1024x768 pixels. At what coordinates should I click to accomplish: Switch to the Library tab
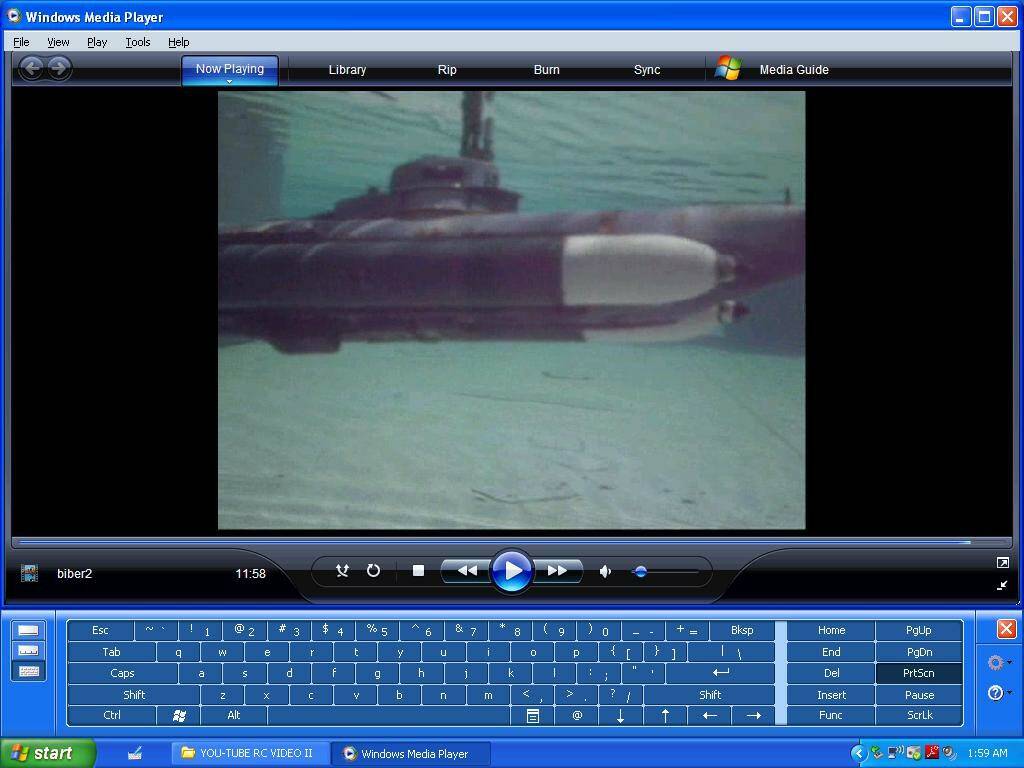tap(347, 70)
